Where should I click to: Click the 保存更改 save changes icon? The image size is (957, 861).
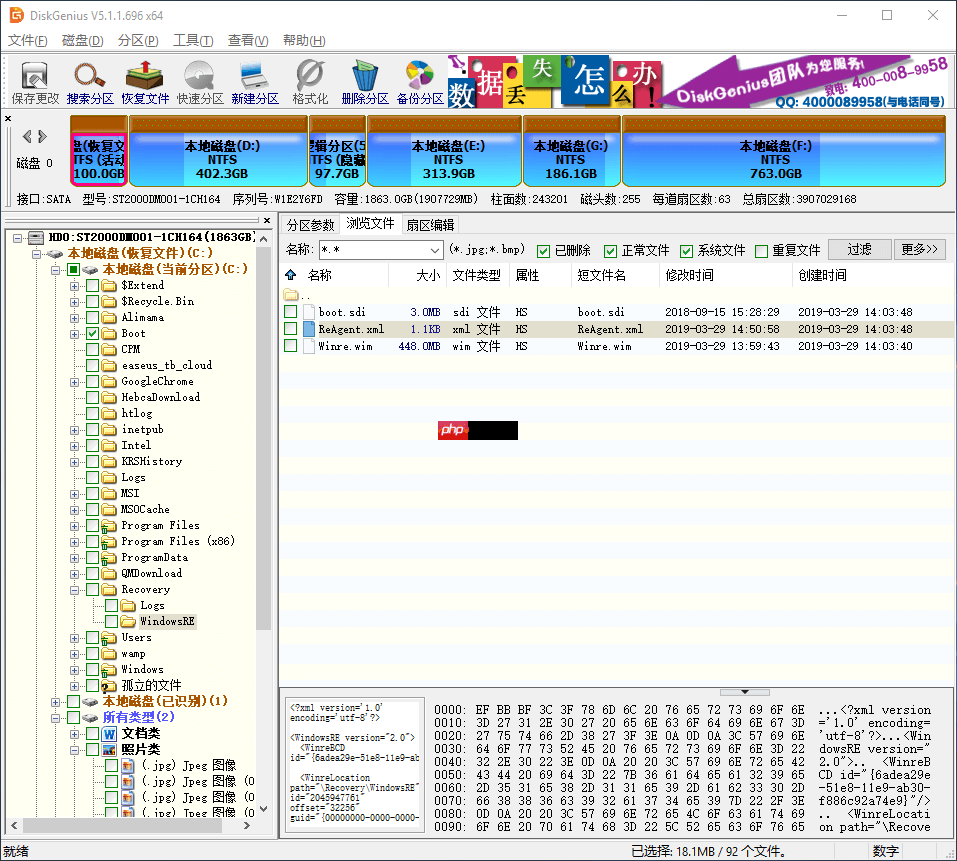pos(35,81)
